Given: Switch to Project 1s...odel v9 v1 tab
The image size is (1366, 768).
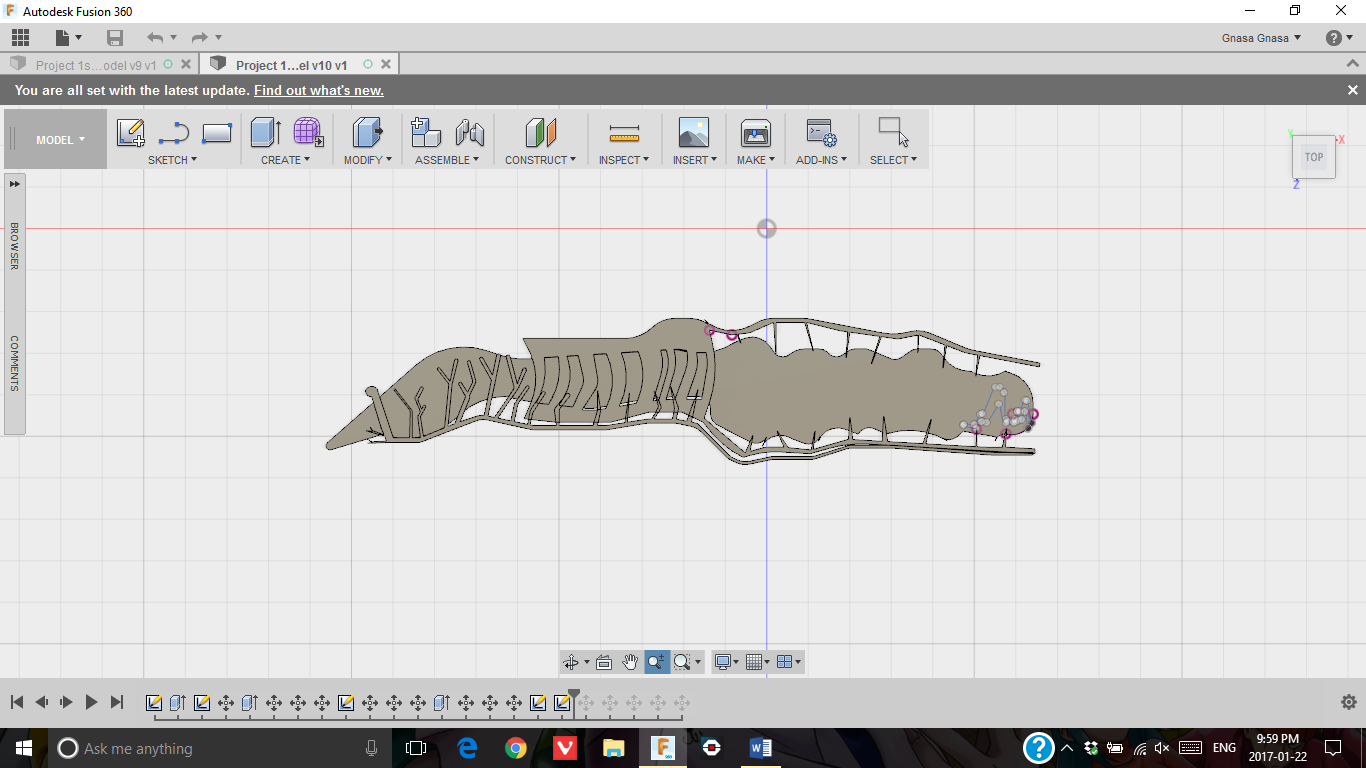Looking at the screenshot, I should 96,65.
